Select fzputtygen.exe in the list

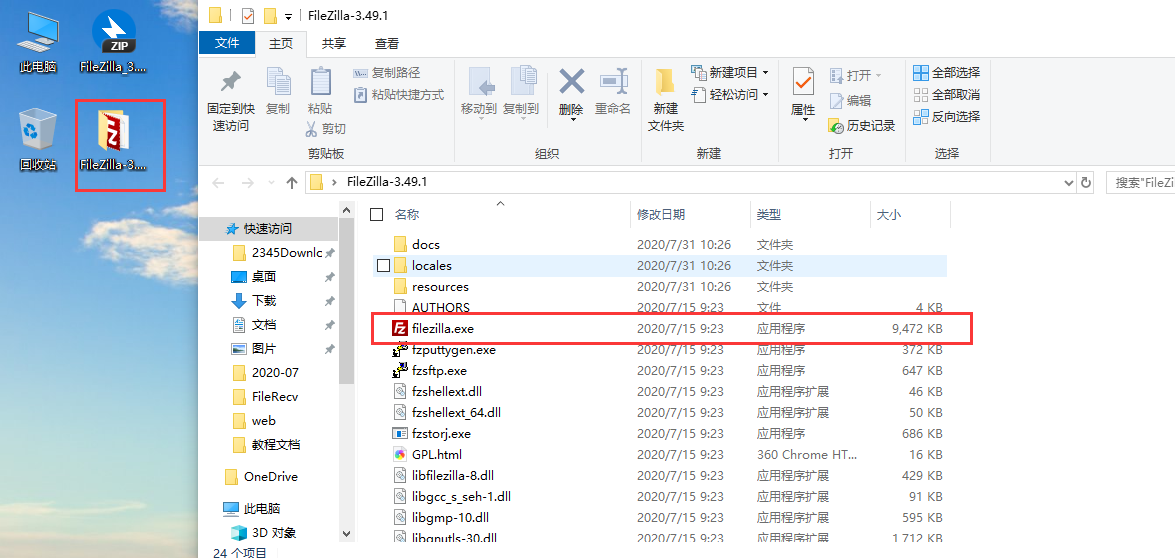660,349
